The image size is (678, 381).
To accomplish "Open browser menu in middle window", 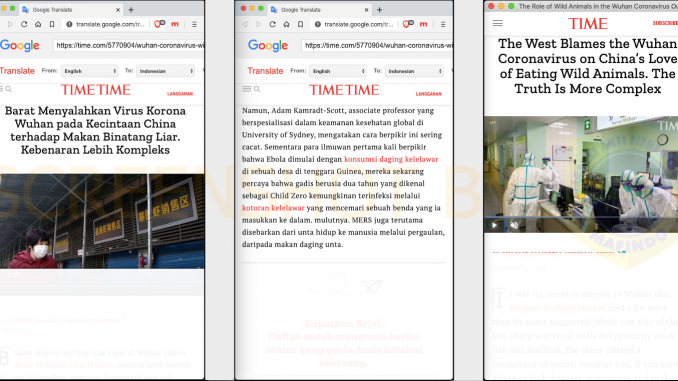I will [443, 24].
